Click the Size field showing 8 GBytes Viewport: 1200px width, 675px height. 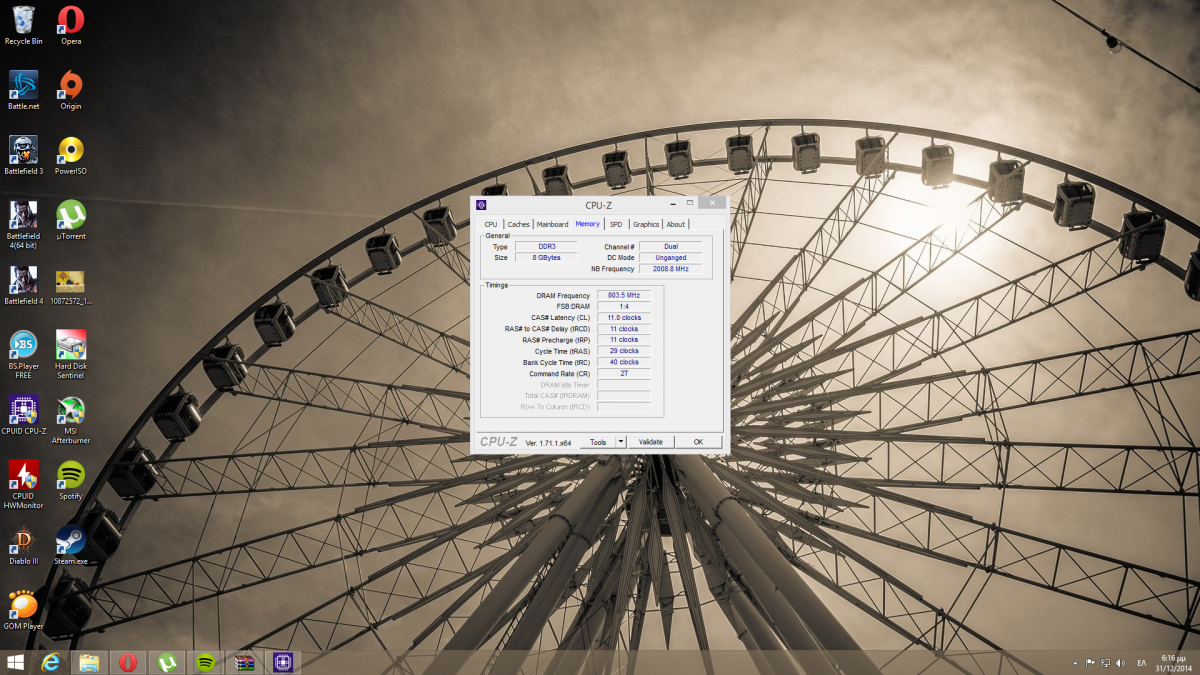point(546,257)
